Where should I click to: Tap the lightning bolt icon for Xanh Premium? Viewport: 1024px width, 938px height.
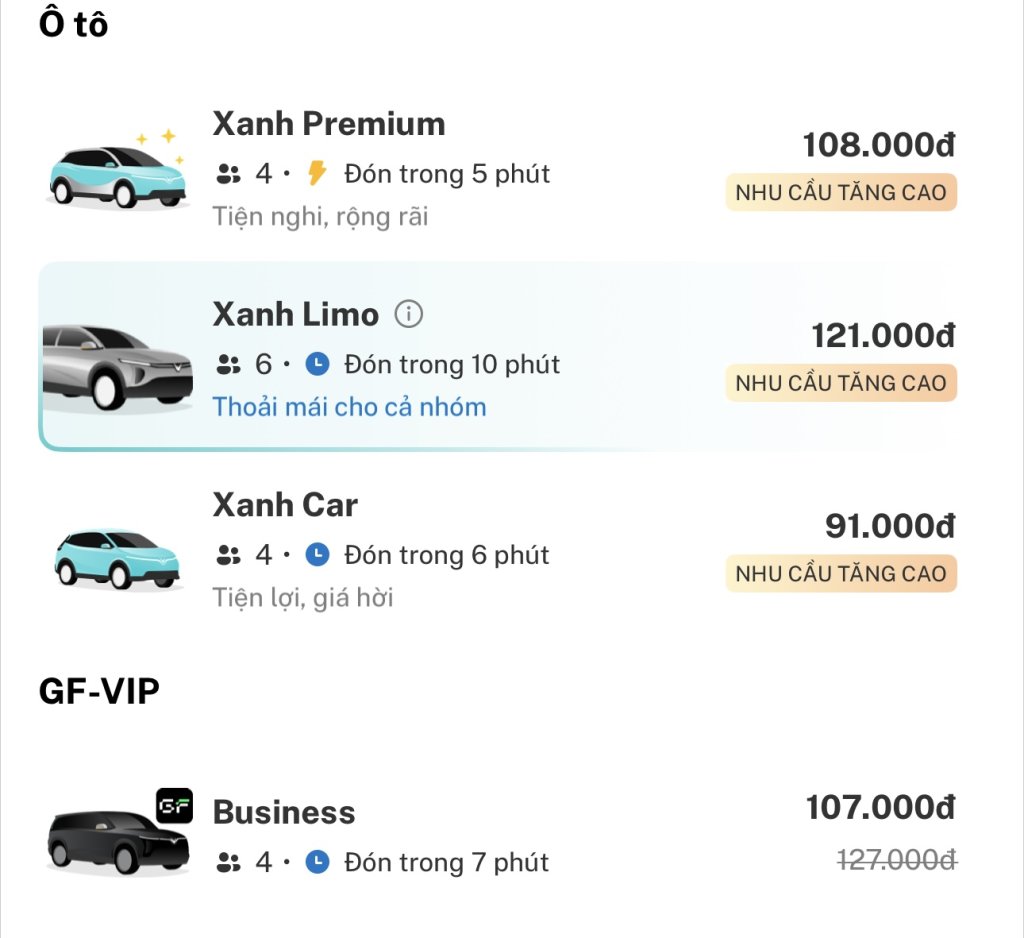point(317,174)
